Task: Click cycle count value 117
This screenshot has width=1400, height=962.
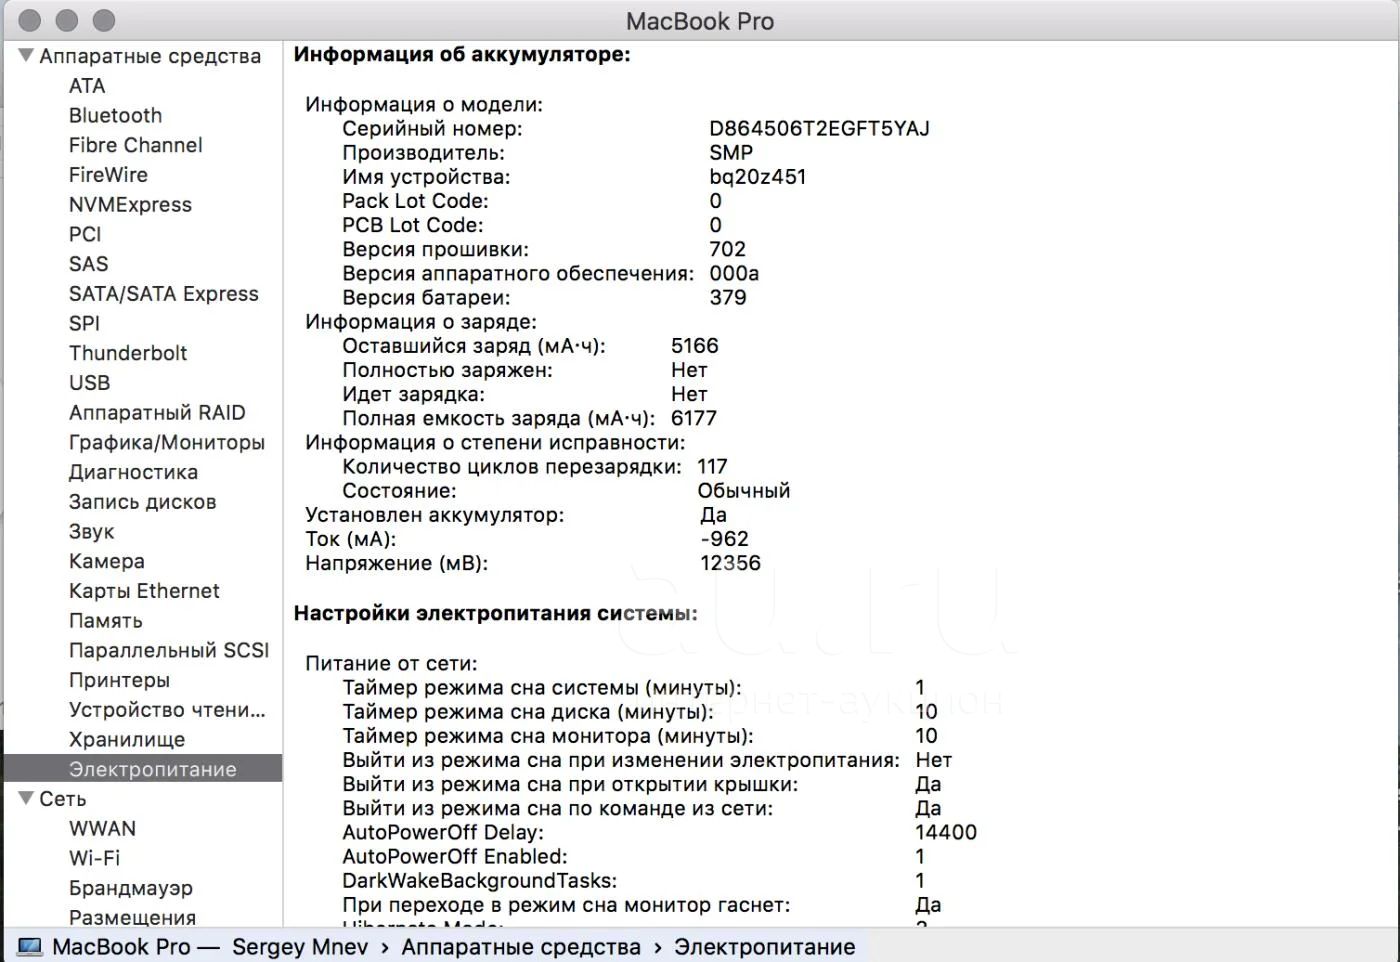Action: point(712,467)
